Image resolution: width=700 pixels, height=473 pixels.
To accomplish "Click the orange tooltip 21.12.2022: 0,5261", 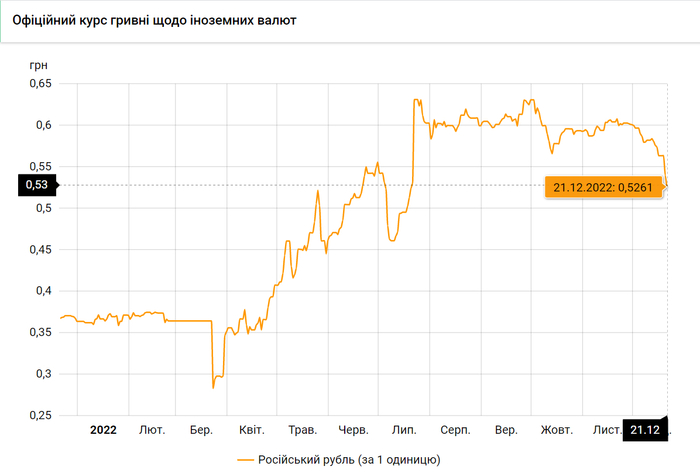I will [x=605, y=187].
